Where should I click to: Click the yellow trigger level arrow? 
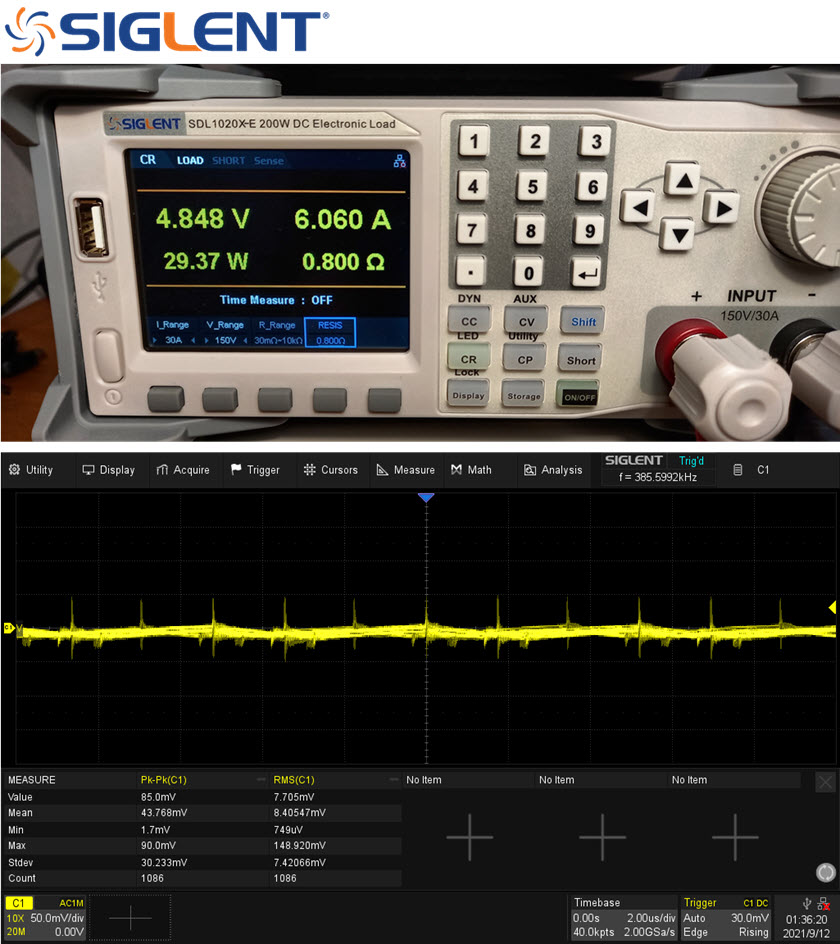coord(832,607)
